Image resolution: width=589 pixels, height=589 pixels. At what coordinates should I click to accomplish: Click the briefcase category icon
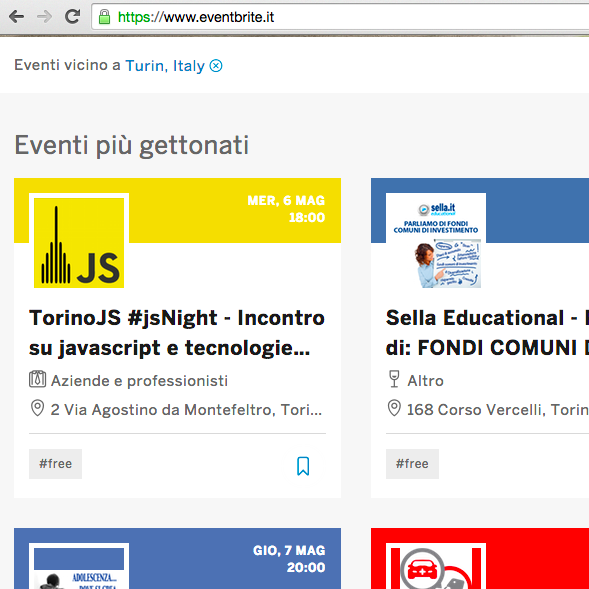38,379
